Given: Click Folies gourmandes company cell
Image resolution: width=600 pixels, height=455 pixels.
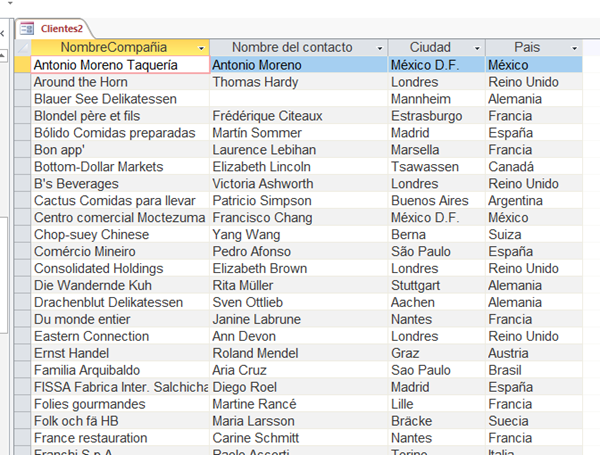Looking at the screenshot, I should click(x=120, y=404).
